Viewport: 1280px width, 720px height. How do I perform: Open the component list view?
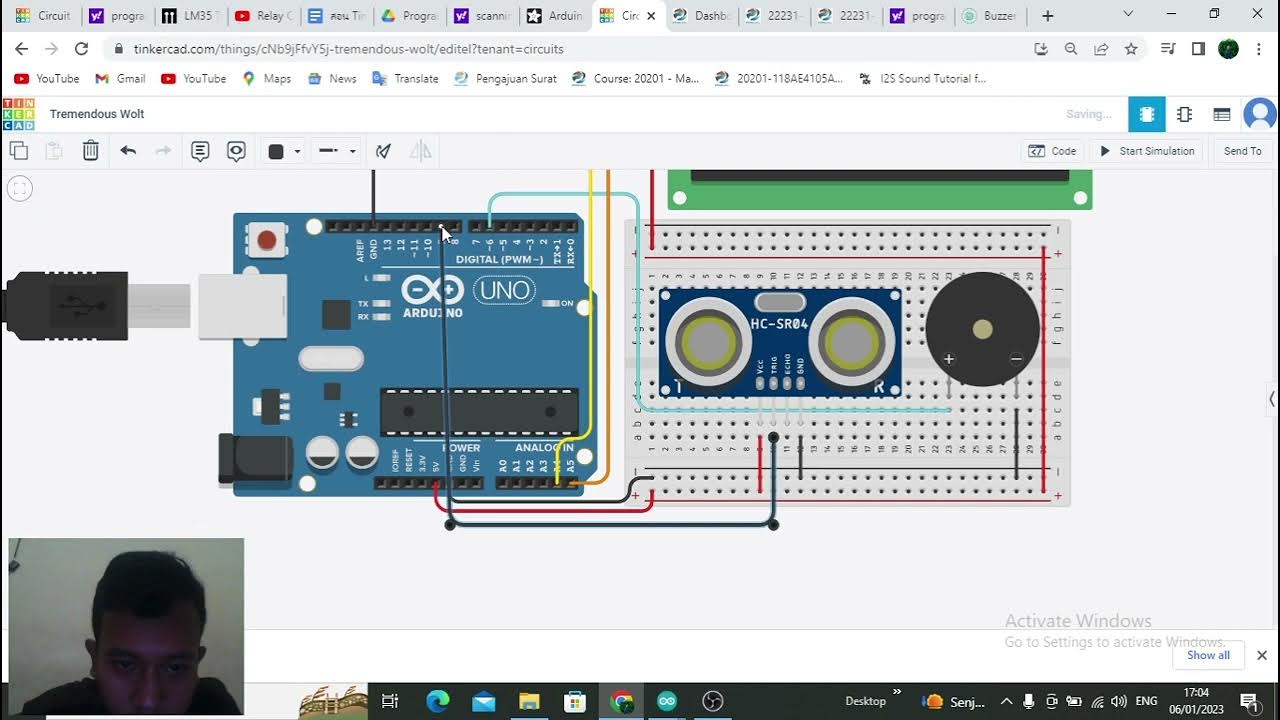1222,114
